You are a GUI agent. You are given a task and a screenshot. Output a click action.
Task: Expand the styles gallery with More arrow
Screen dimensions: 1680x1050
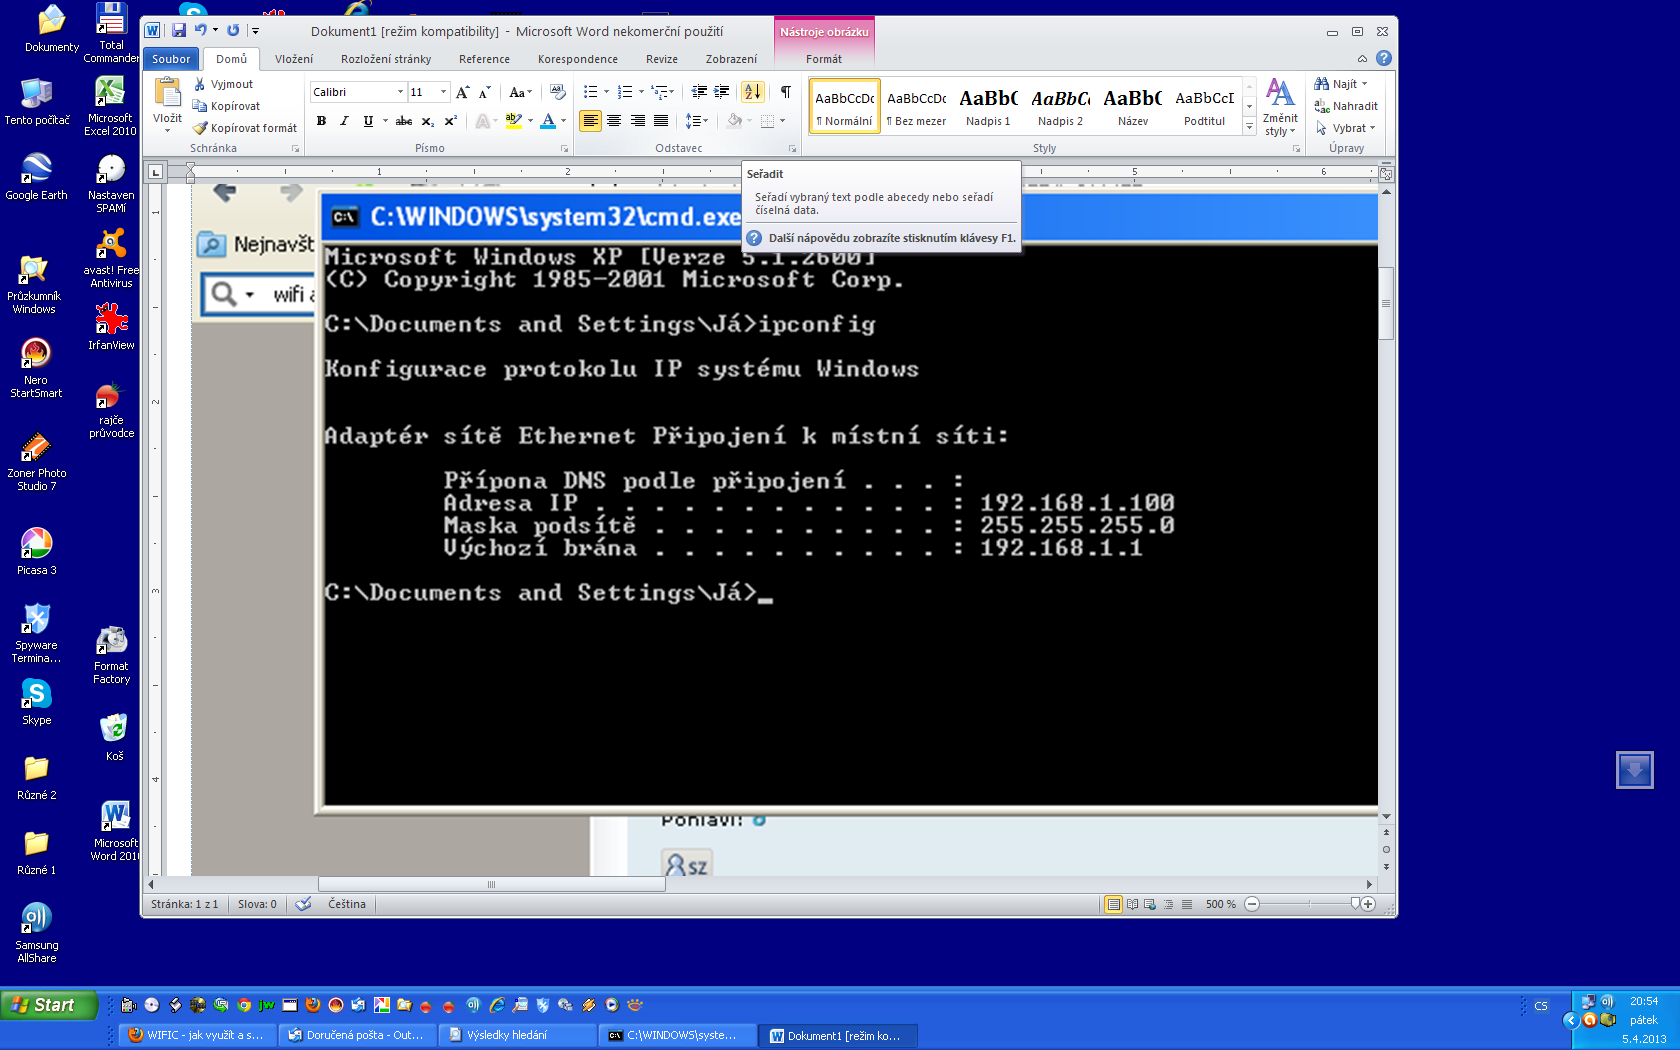(1249, 128)
